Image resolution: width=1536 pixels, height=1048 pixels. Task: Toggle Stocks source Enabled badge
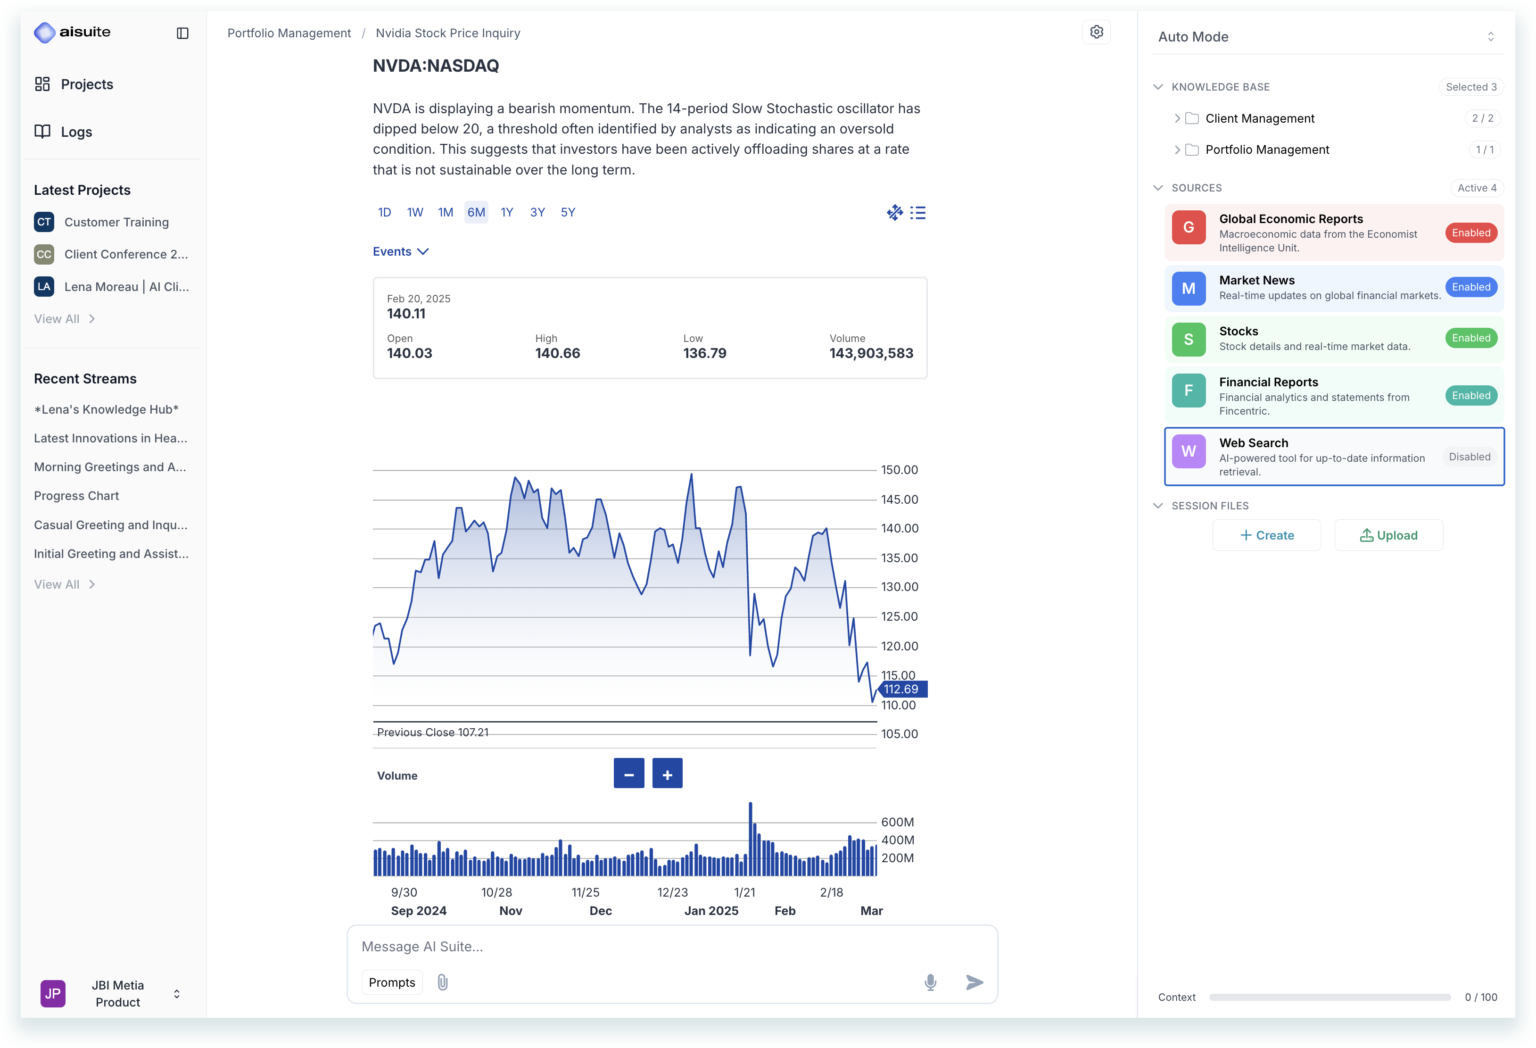[1471, 338]
